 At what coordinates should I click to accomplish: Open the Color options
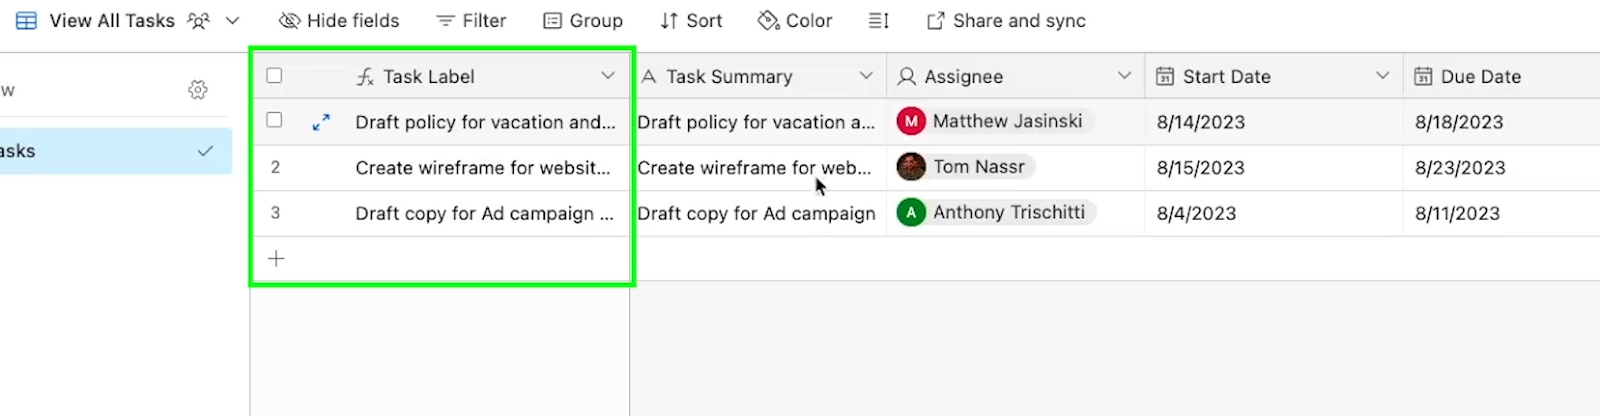[x=795, y=21]
